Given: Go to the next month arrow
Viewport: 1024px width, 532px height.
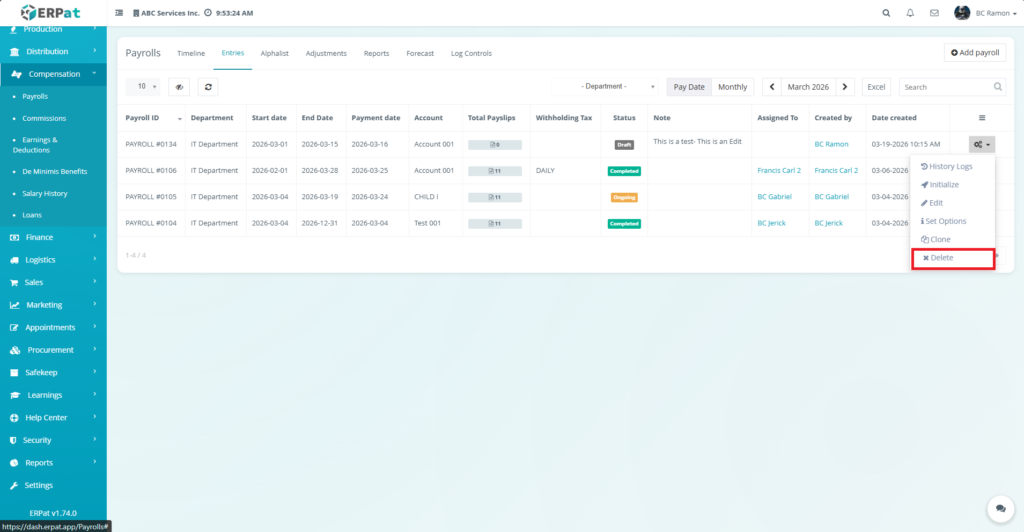Looking at the screenshot, I should point(846,87).
